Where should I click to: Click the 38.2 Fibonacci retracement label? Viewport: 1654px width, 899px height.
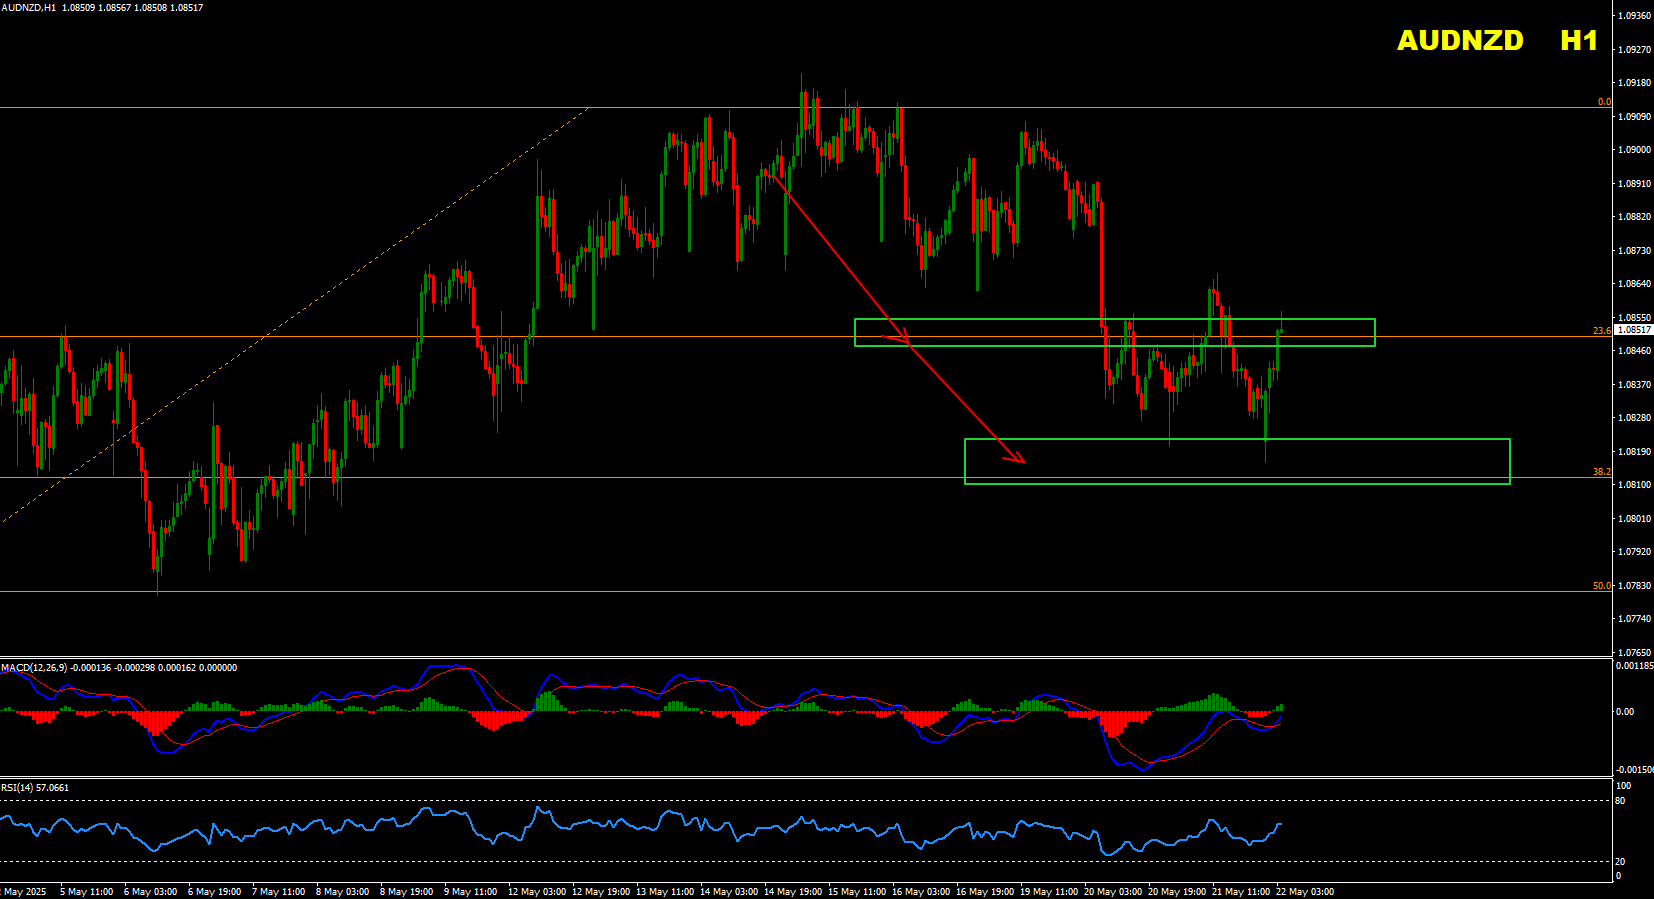(x=1601, y=472)
